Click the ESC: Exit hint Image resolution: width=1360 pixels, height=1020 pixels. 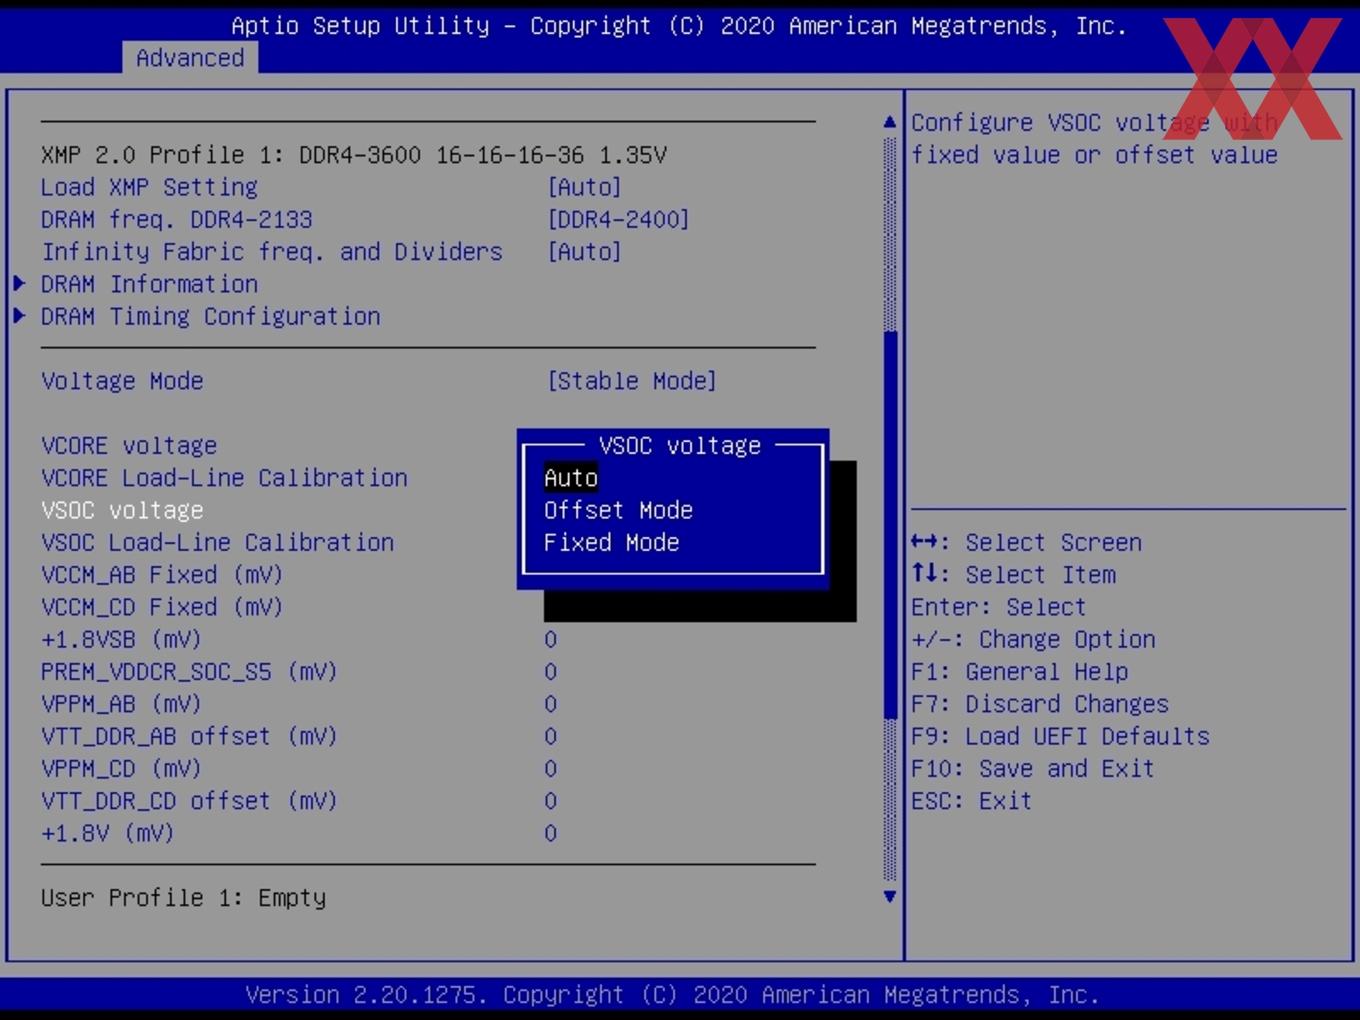[x=971, y=801]
